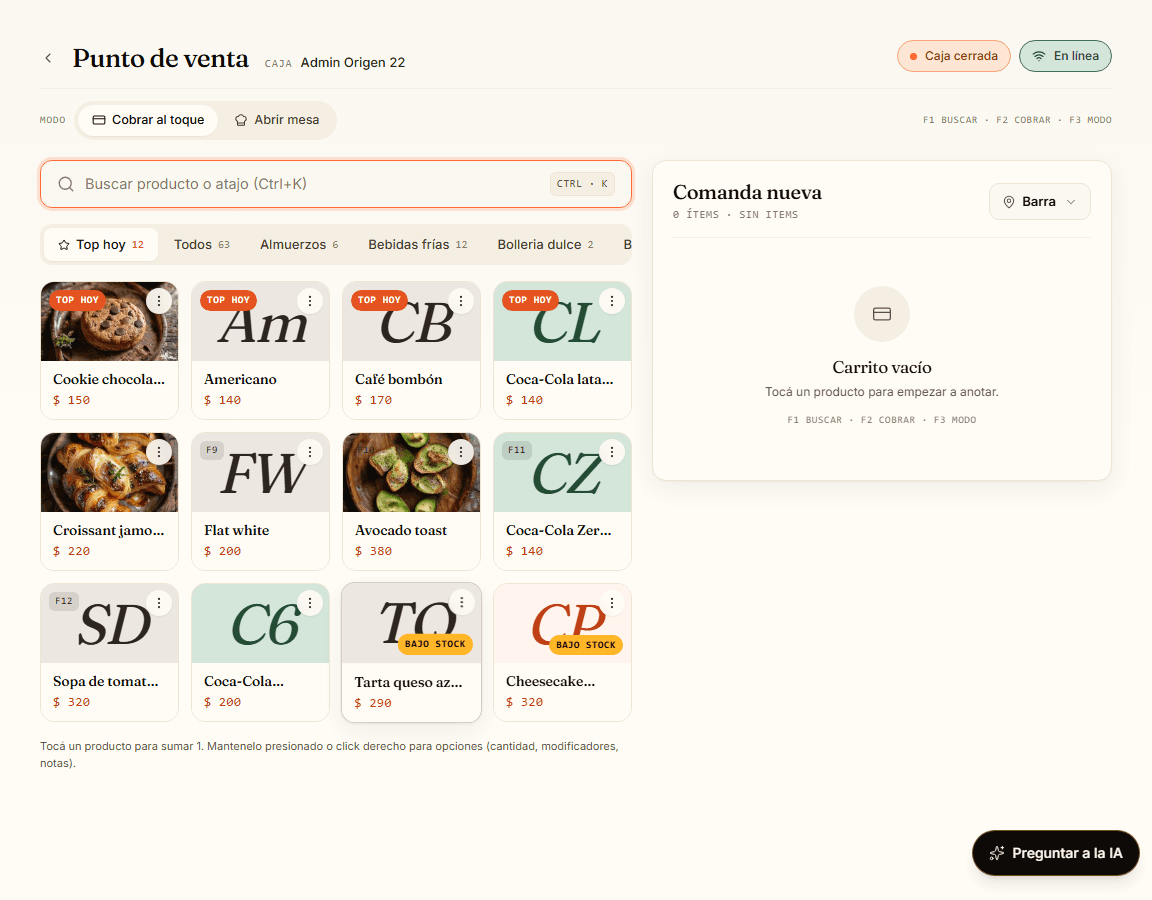Open options menu for Cookie chocolate card
Screen dimensions: 1152x900
[159, 300]
